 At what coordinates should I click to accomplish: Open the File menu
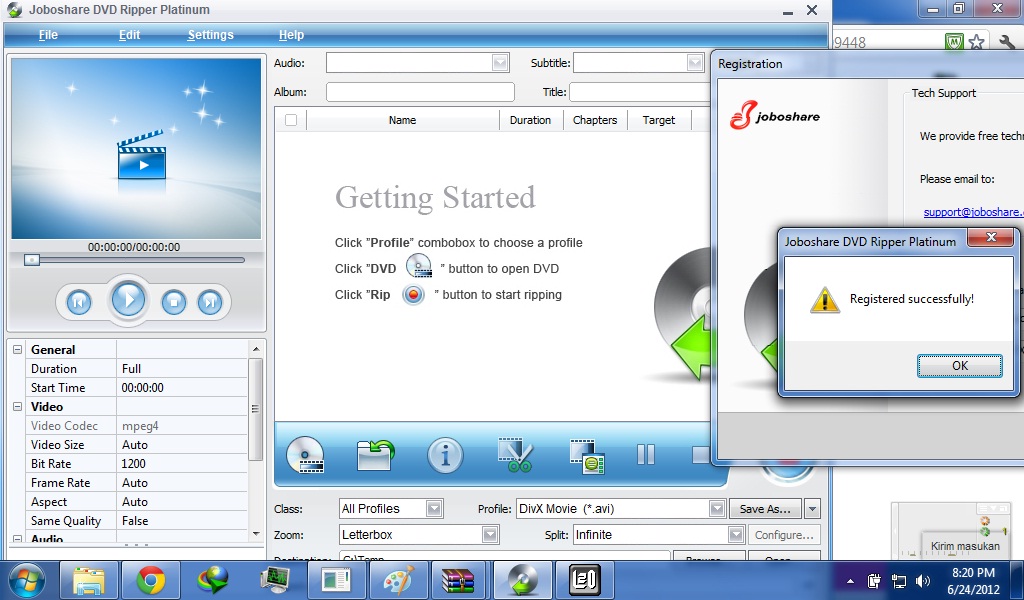(x=48, y=35)
